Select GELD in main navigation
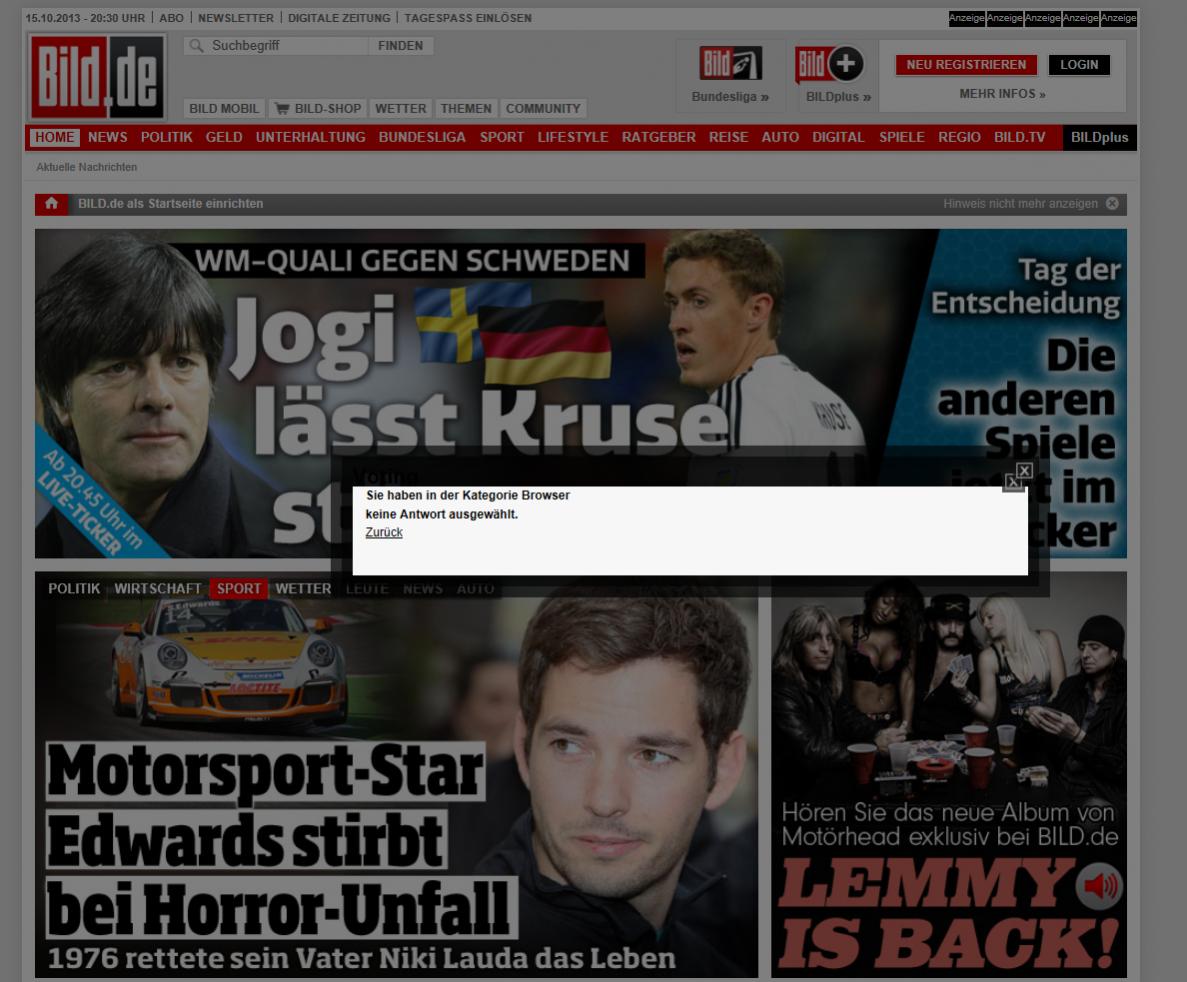 tap(224, 137)
